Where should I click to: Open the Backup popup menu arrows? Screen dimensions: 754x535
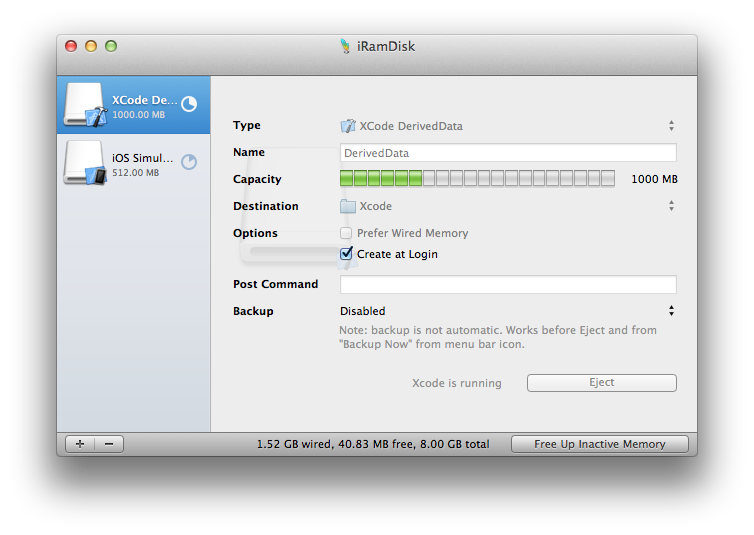click(671, 311)
